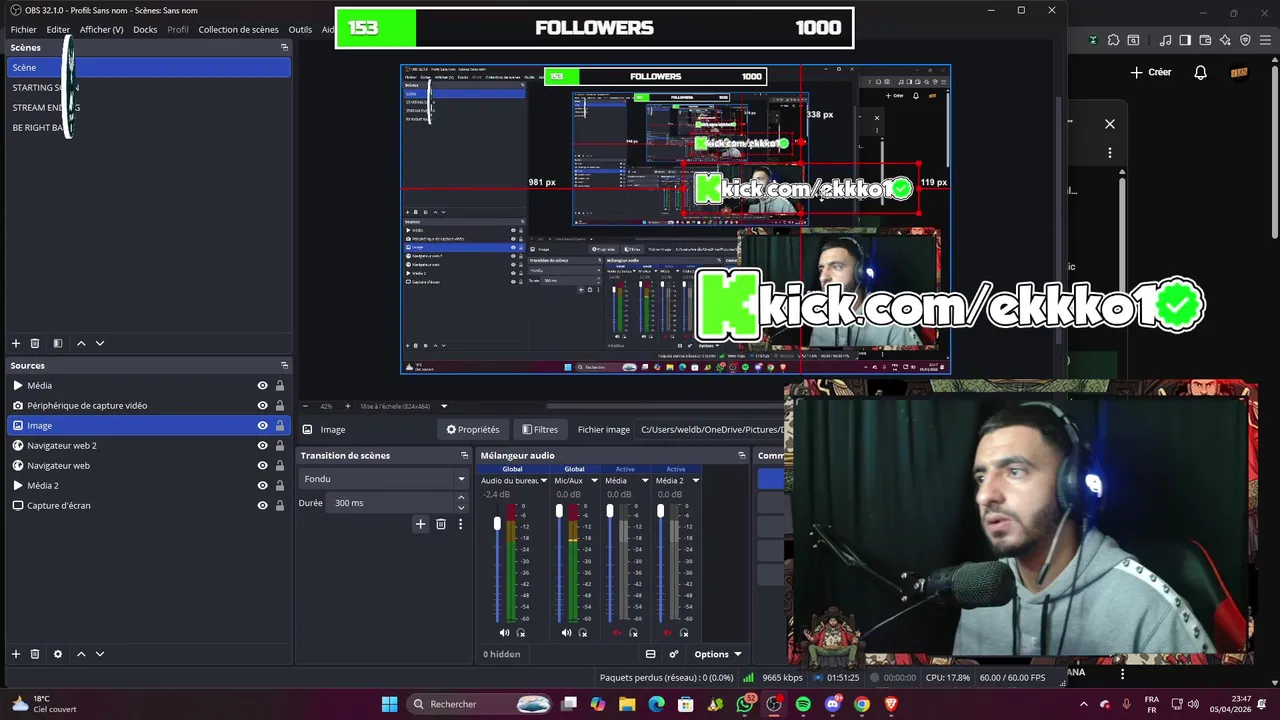Image resolution: width=1280 pixels, height=720 pixels.
Task: Move selected scene down arrow
Action: click(99, 343)
